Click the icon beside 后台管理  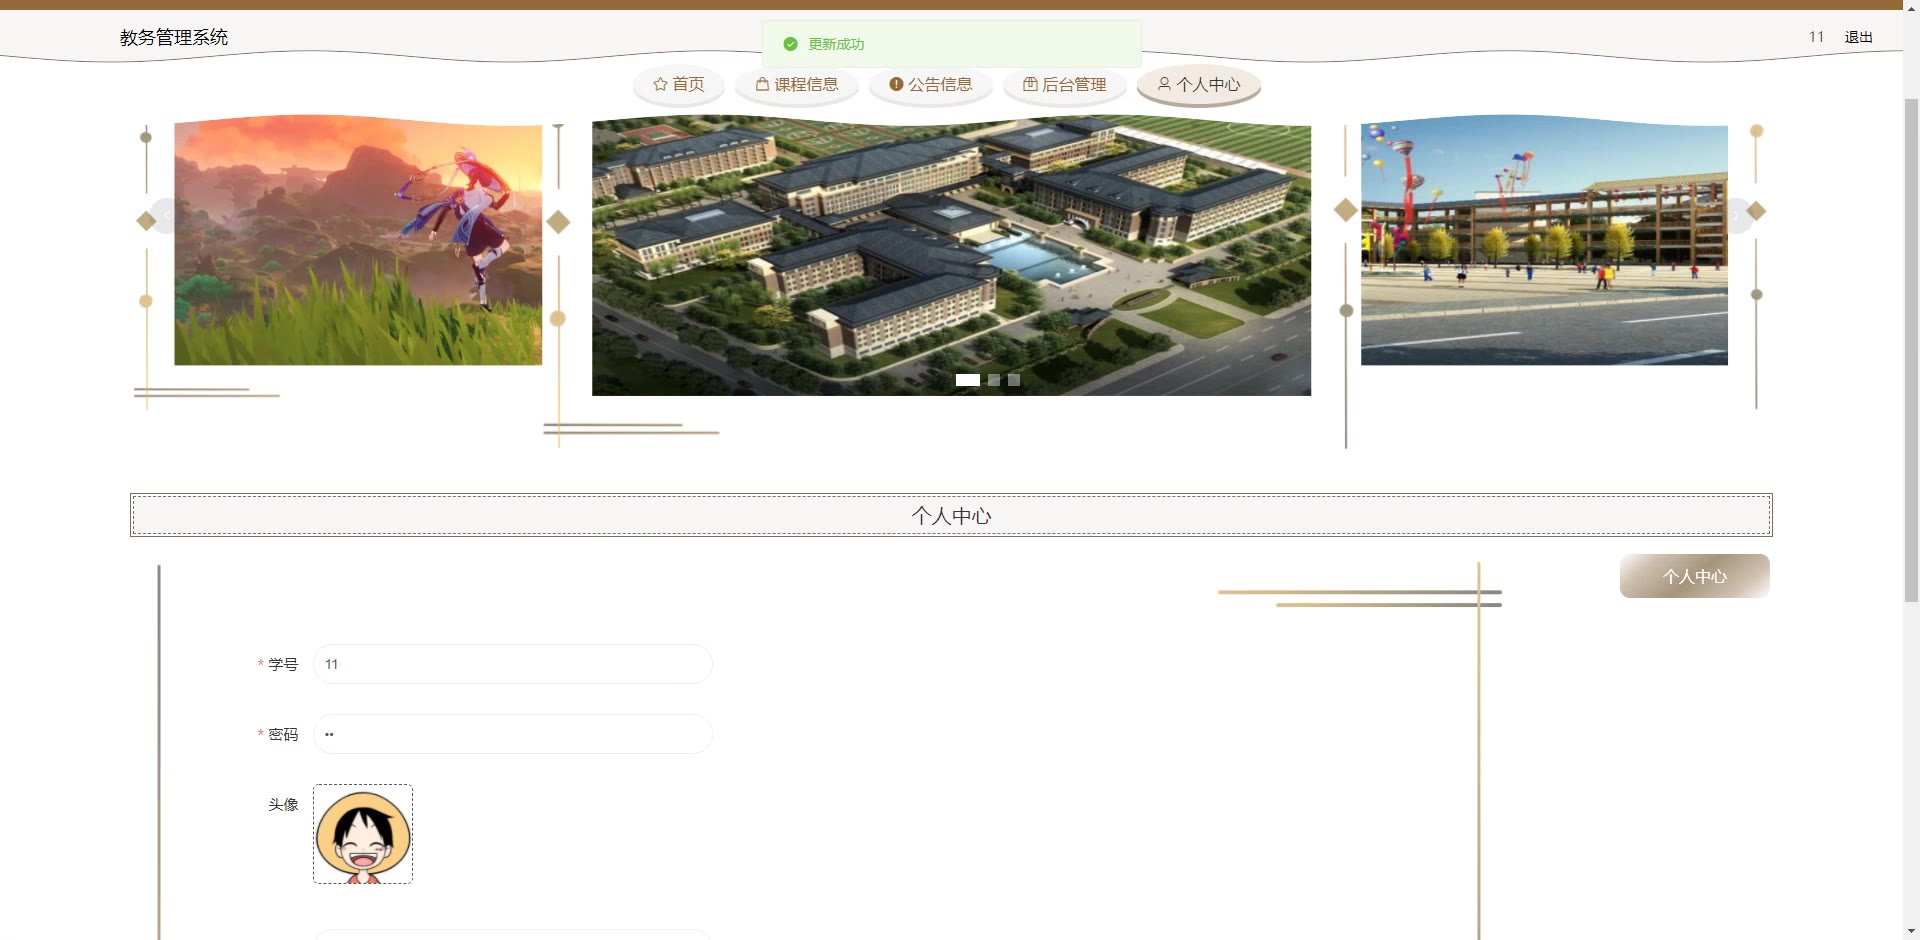click(1030, 84)
